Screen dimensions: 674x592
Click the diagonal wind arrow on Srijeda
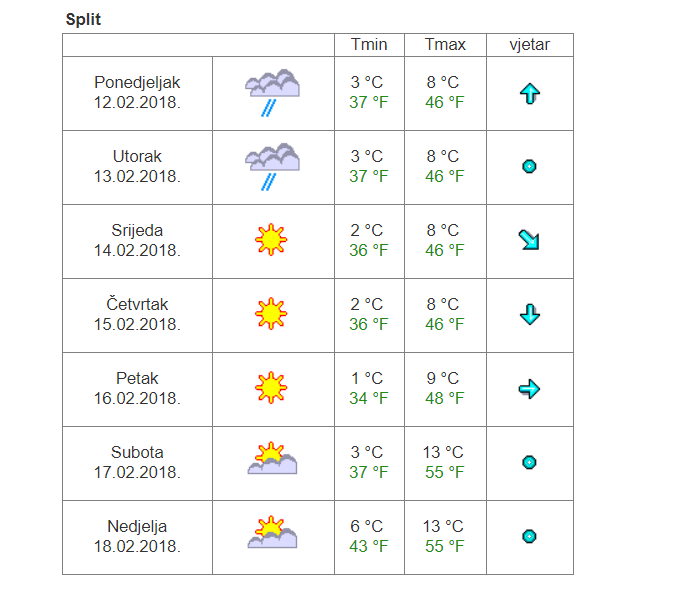(529, 240)
